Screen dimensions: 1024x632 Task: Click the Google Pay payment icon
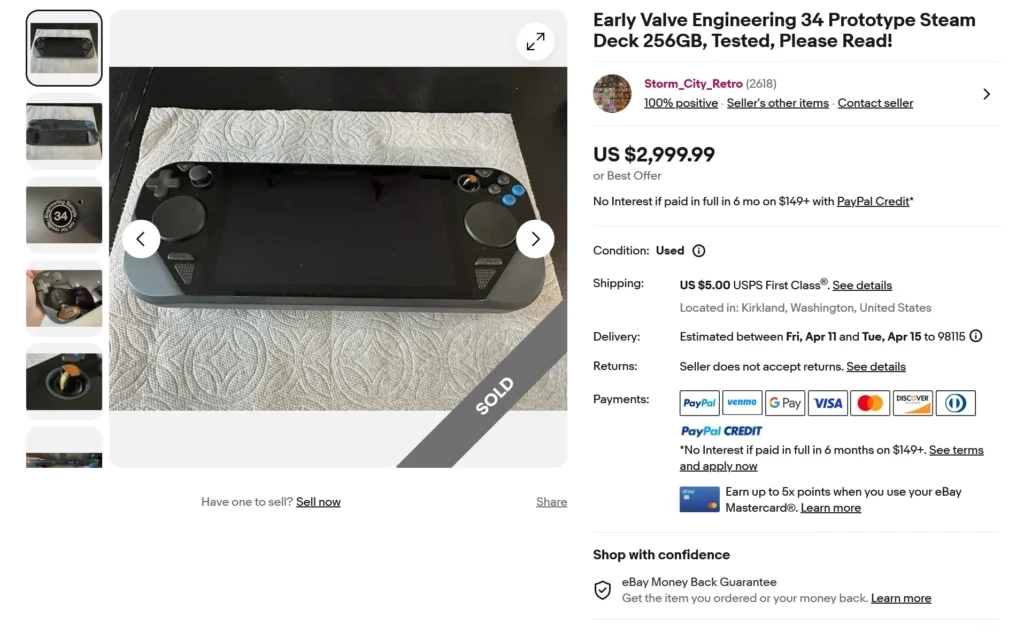[x=785, y=403]
